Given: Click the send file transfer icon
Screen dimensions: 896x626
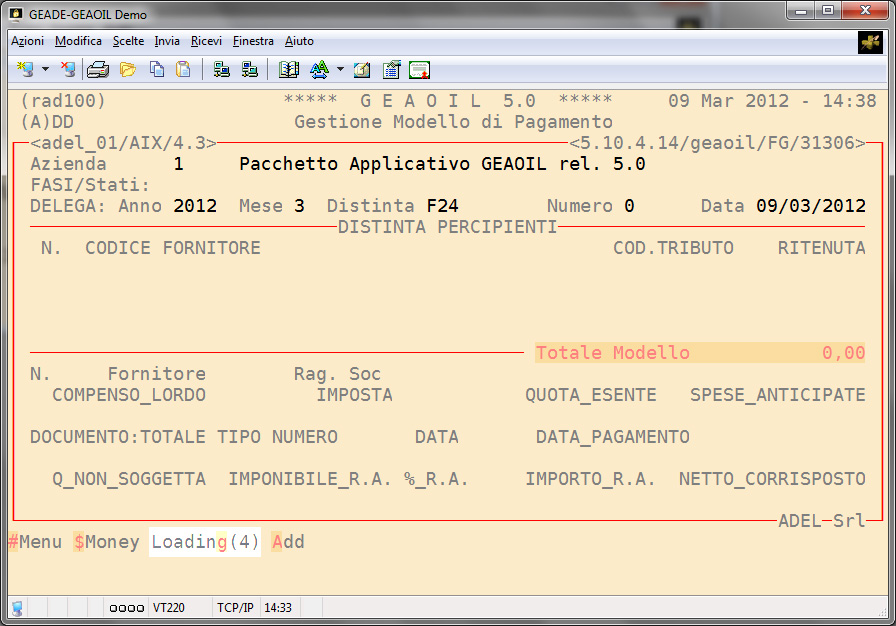Looking at the screenshot, I should (x=222, y=70).
